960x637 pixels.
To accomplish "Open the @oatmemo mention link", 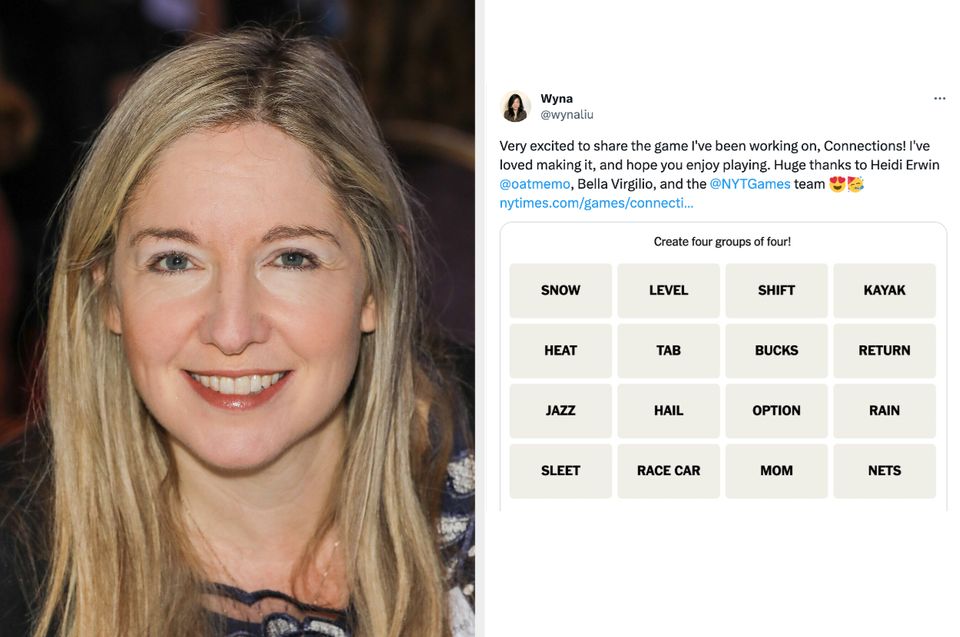I will pyautogui.click(x=534, y=184).
